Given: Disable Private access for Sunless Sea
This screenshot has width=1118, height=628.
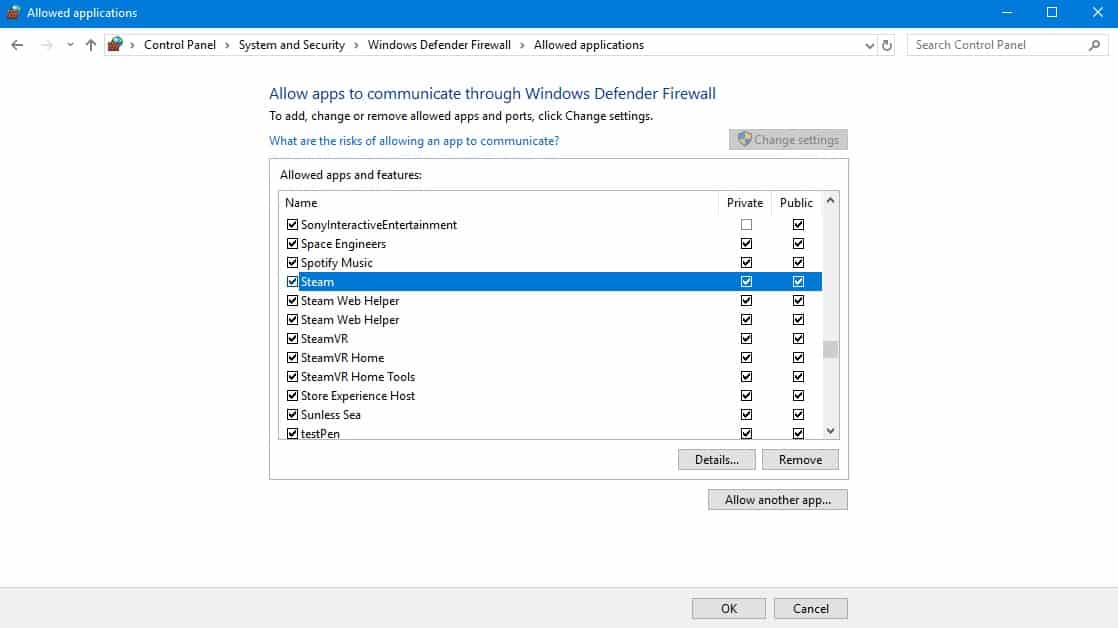Looking at the screenshot, I should pos(747,415).
